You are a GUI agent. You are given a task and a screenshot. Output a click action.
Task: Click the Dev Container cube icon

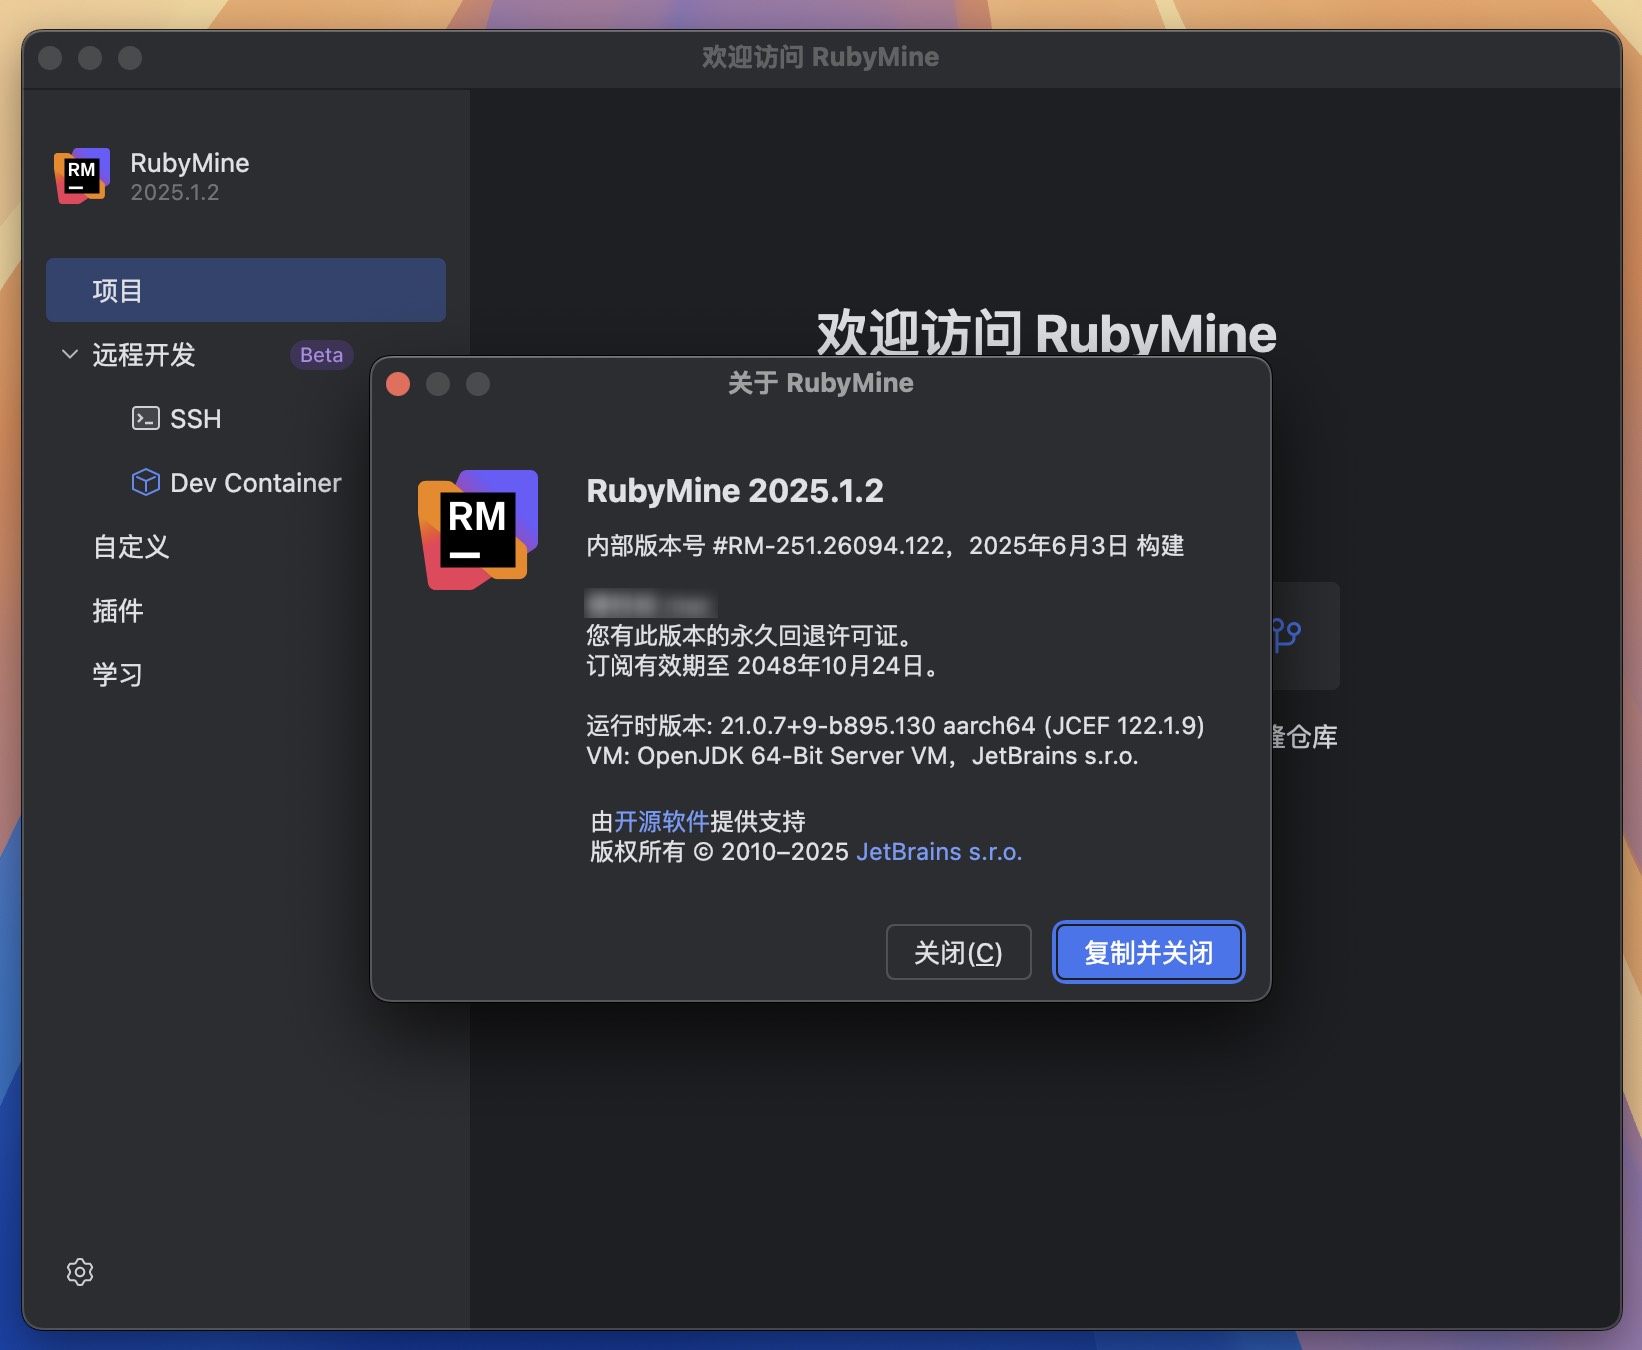[x=146, y=482]
